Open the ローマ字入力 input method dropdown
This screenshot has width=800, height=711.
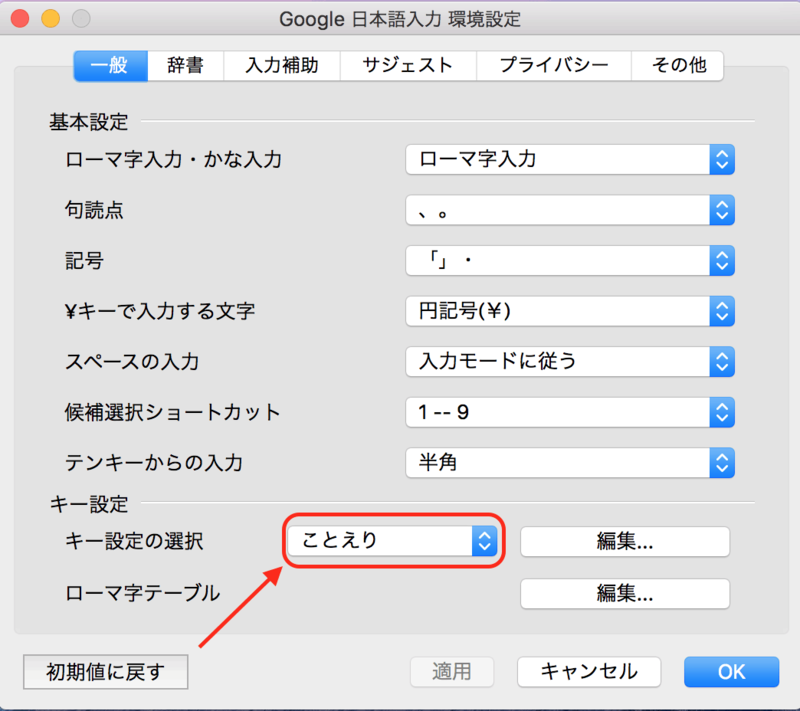(x=570, y=160)
